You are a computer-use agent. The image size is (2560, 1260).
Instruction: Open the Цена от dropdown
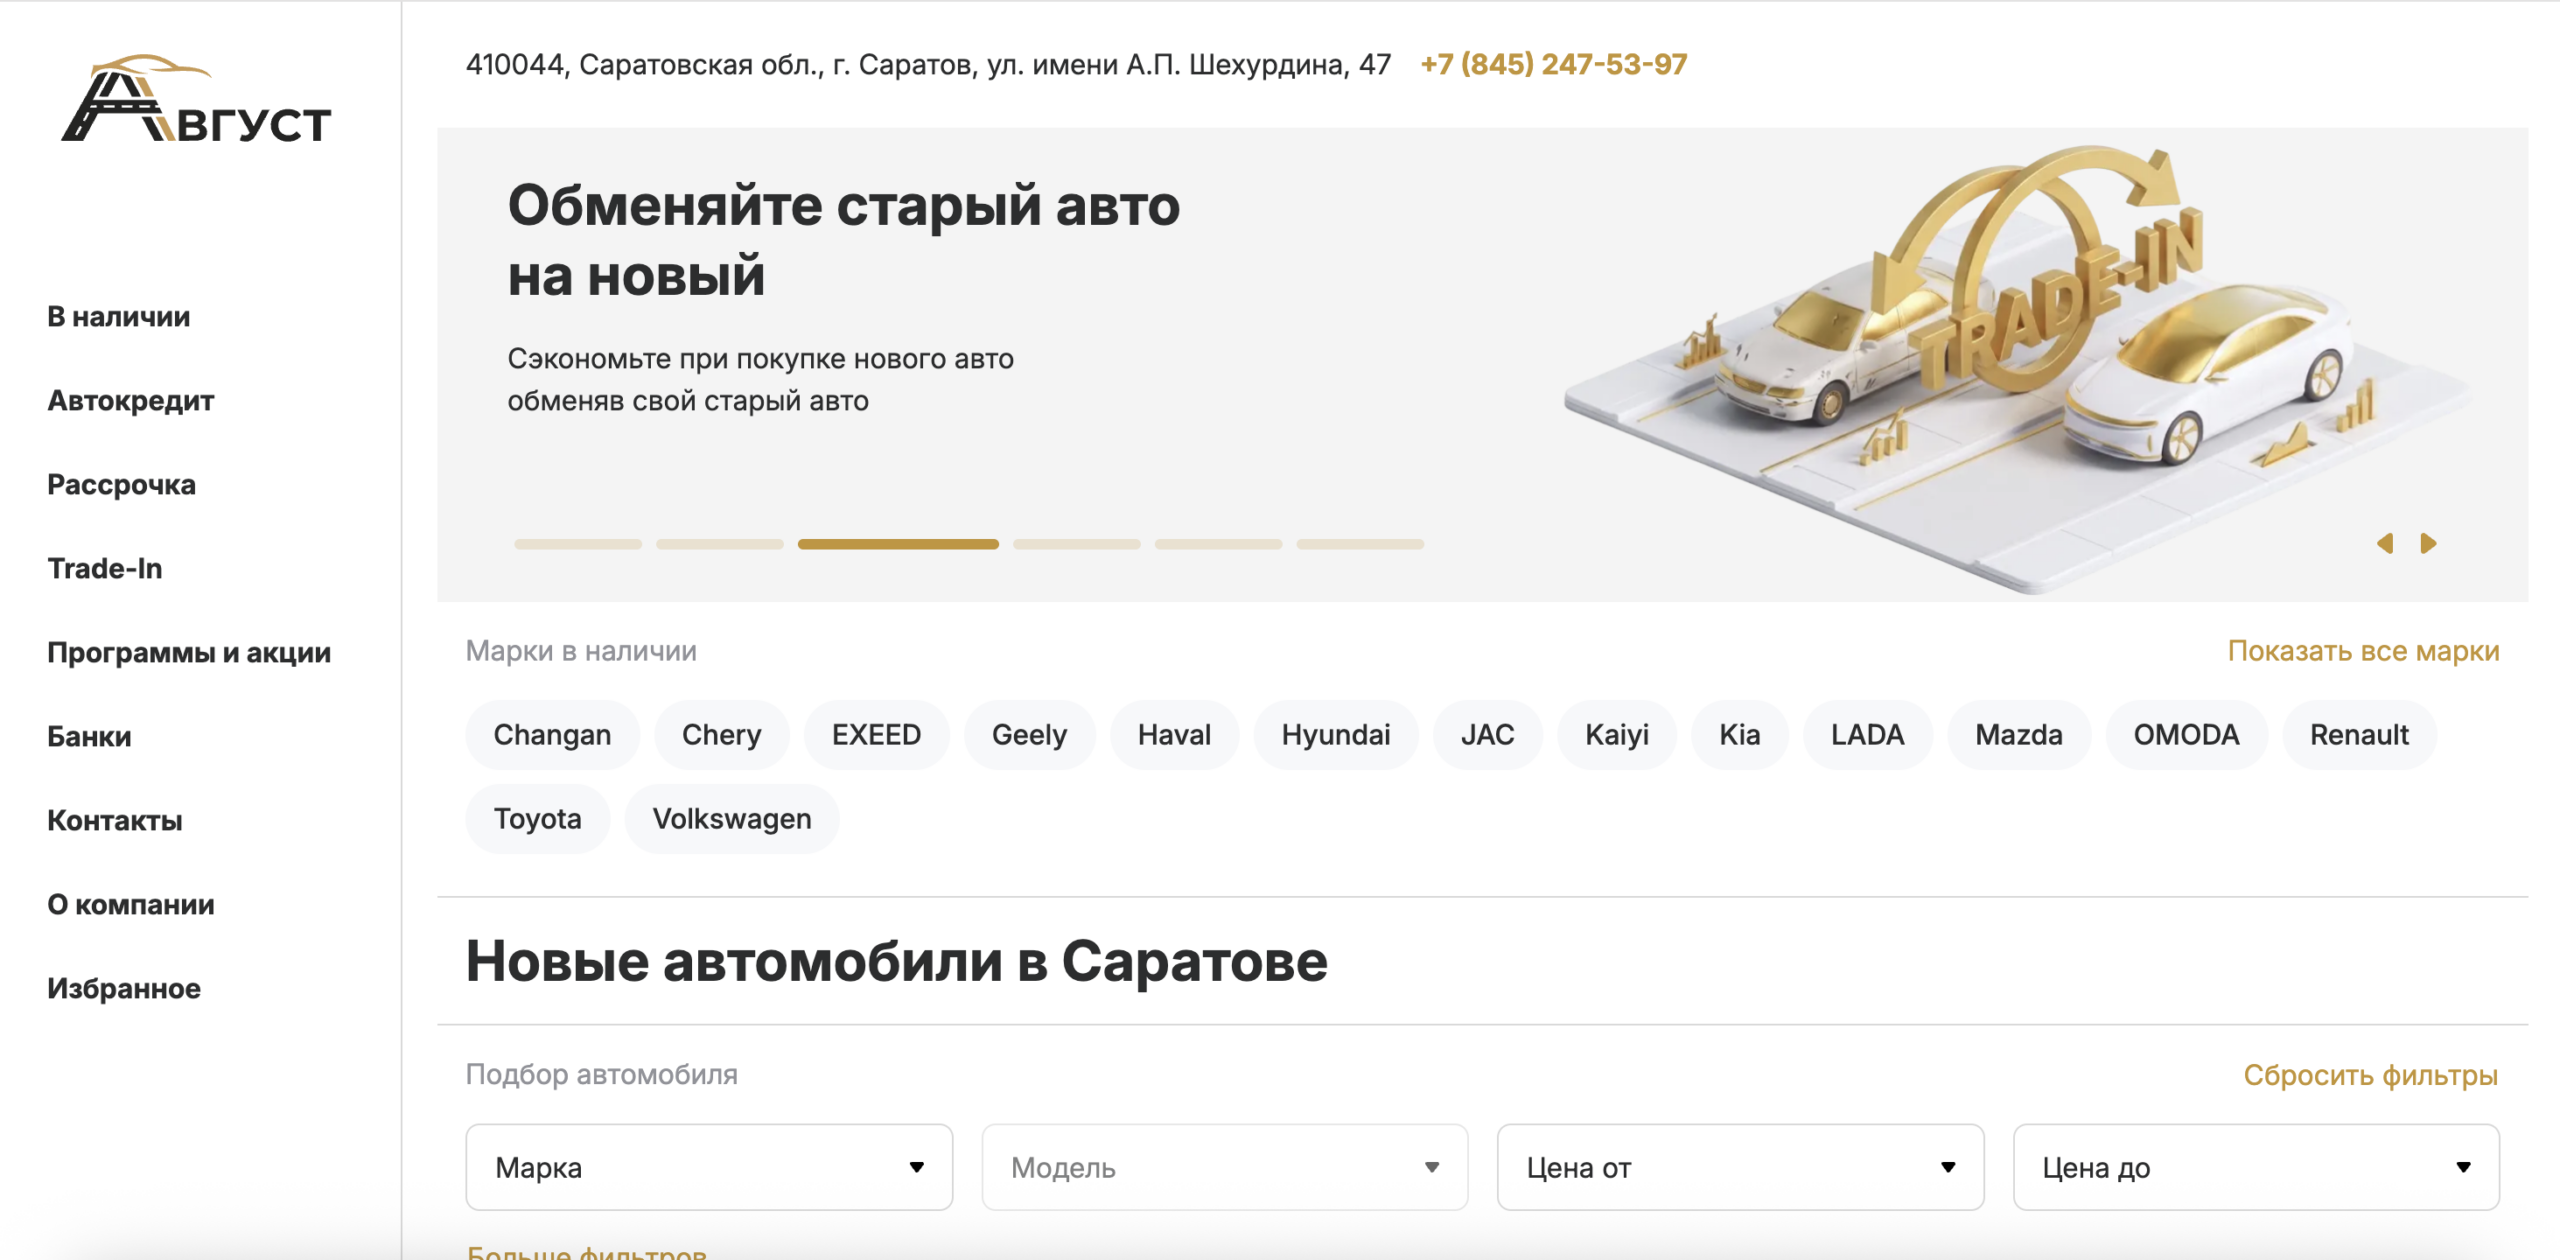tap(1740, 1167)
